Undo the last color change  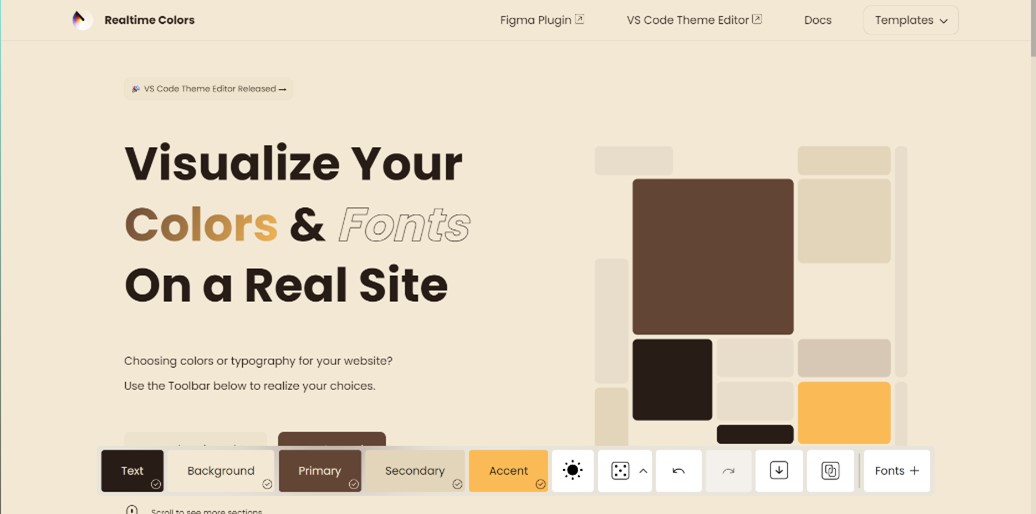pos(678,471)
